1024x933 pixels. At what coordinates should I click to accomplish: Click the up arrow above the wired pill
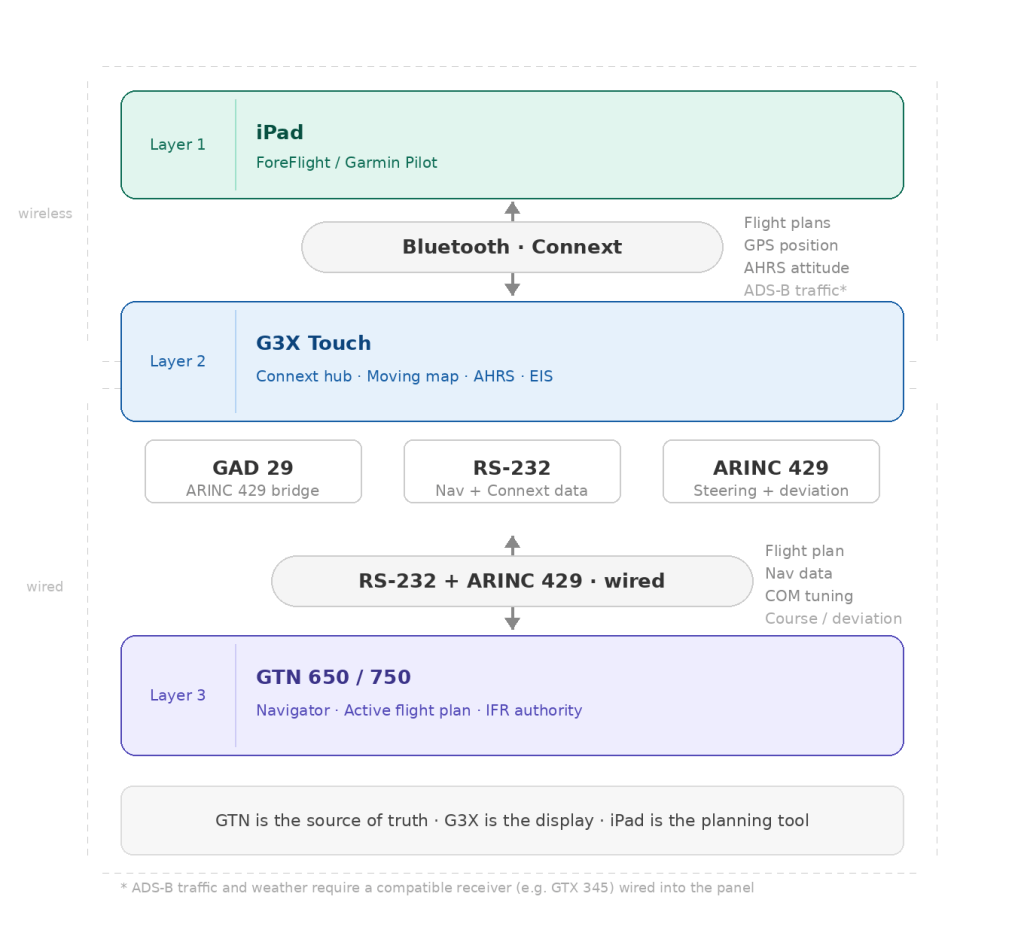click(x=512, y=544)
